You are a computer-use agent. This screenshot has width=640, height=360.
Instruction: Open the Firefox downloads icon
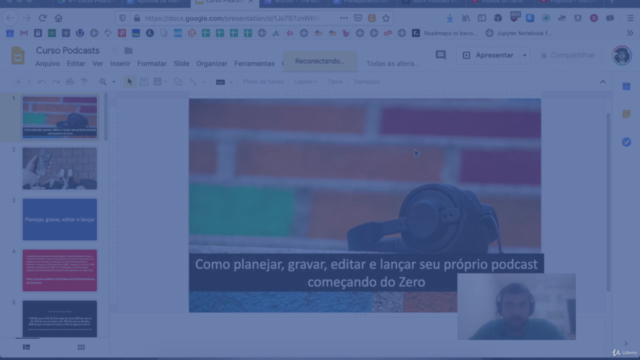450,18
